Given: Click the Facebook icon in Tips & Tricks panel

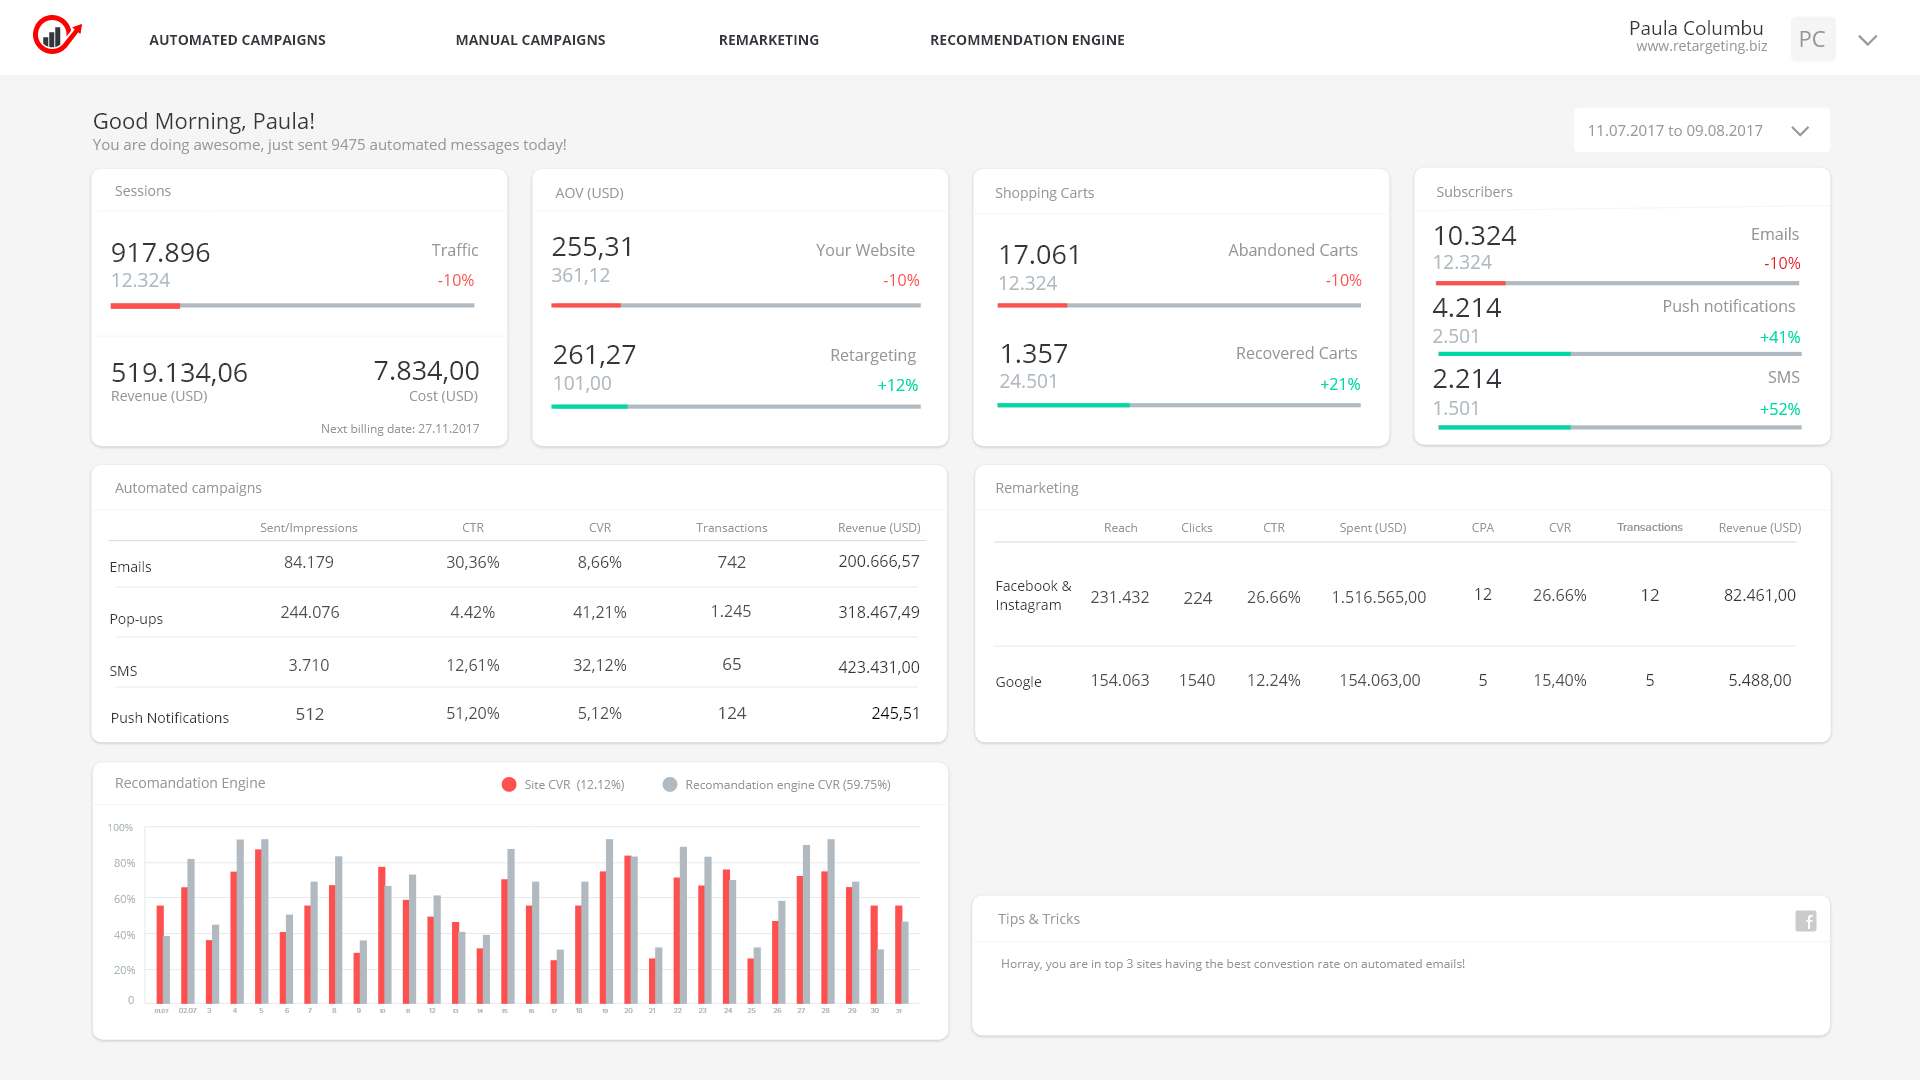Looking at the screenshot, I should [x=1806, y=920].
